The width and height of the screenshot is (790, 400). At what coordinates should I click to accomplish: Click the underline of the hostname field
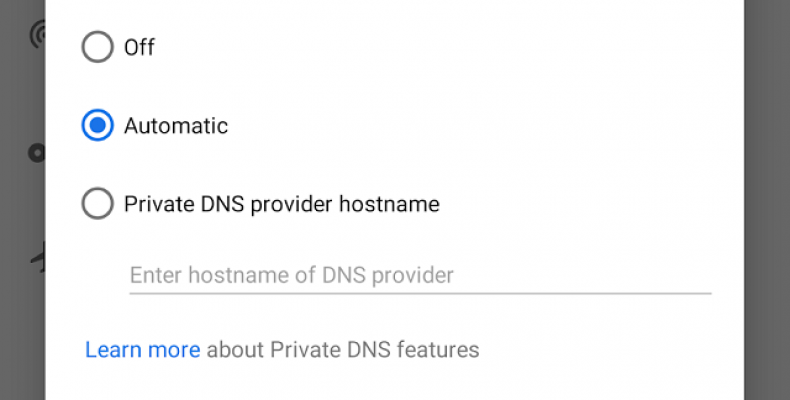pos(420,293)
